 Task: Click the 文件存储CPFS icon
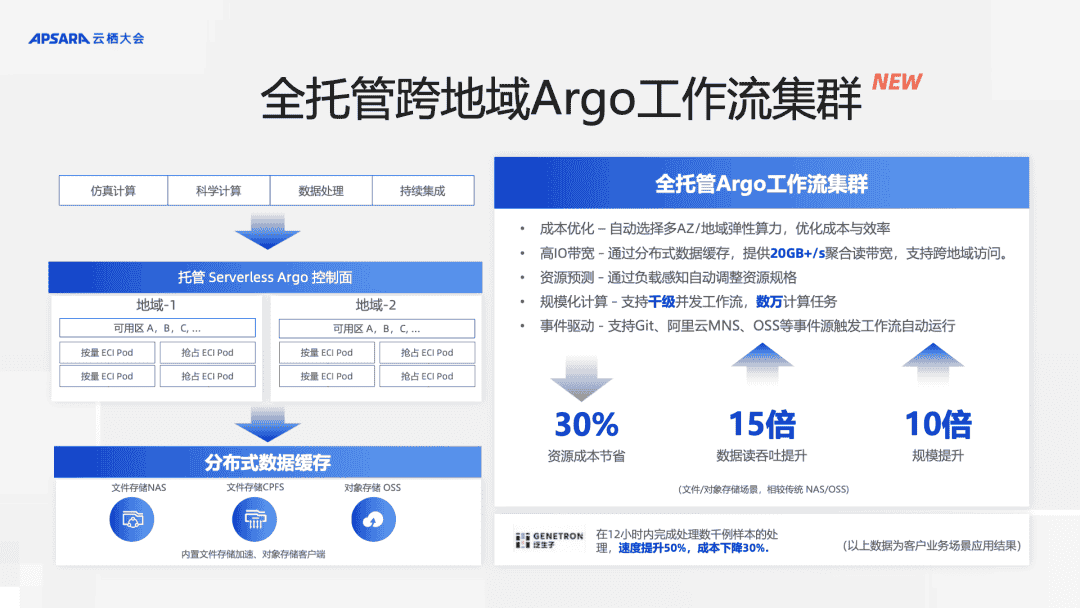(253, 519)
